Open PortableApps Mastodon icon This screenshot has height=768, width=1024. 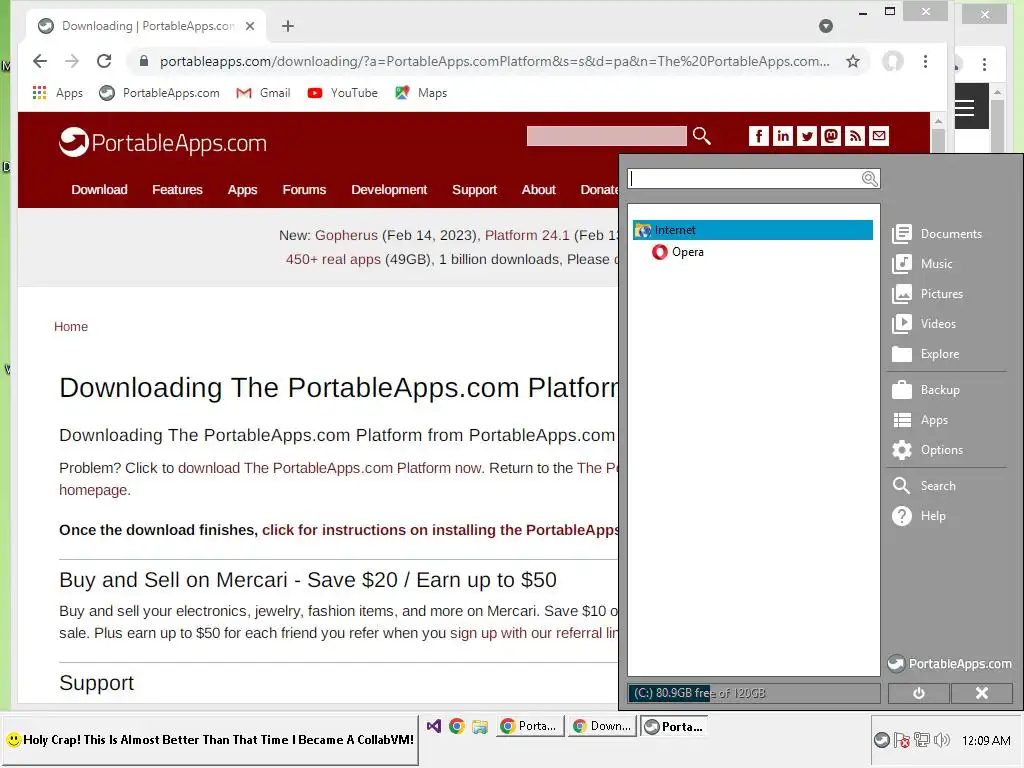[x=831, y=136]
